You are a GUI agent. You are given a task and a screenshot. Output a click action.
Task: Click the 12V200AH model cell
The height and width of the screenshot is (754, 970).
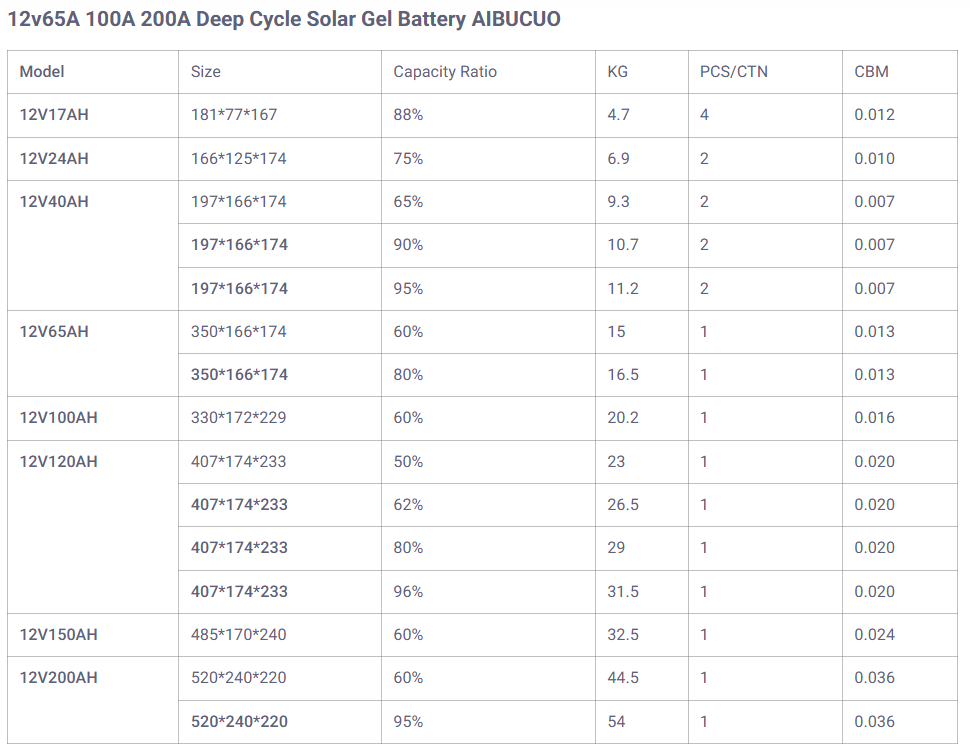point(58,678)
